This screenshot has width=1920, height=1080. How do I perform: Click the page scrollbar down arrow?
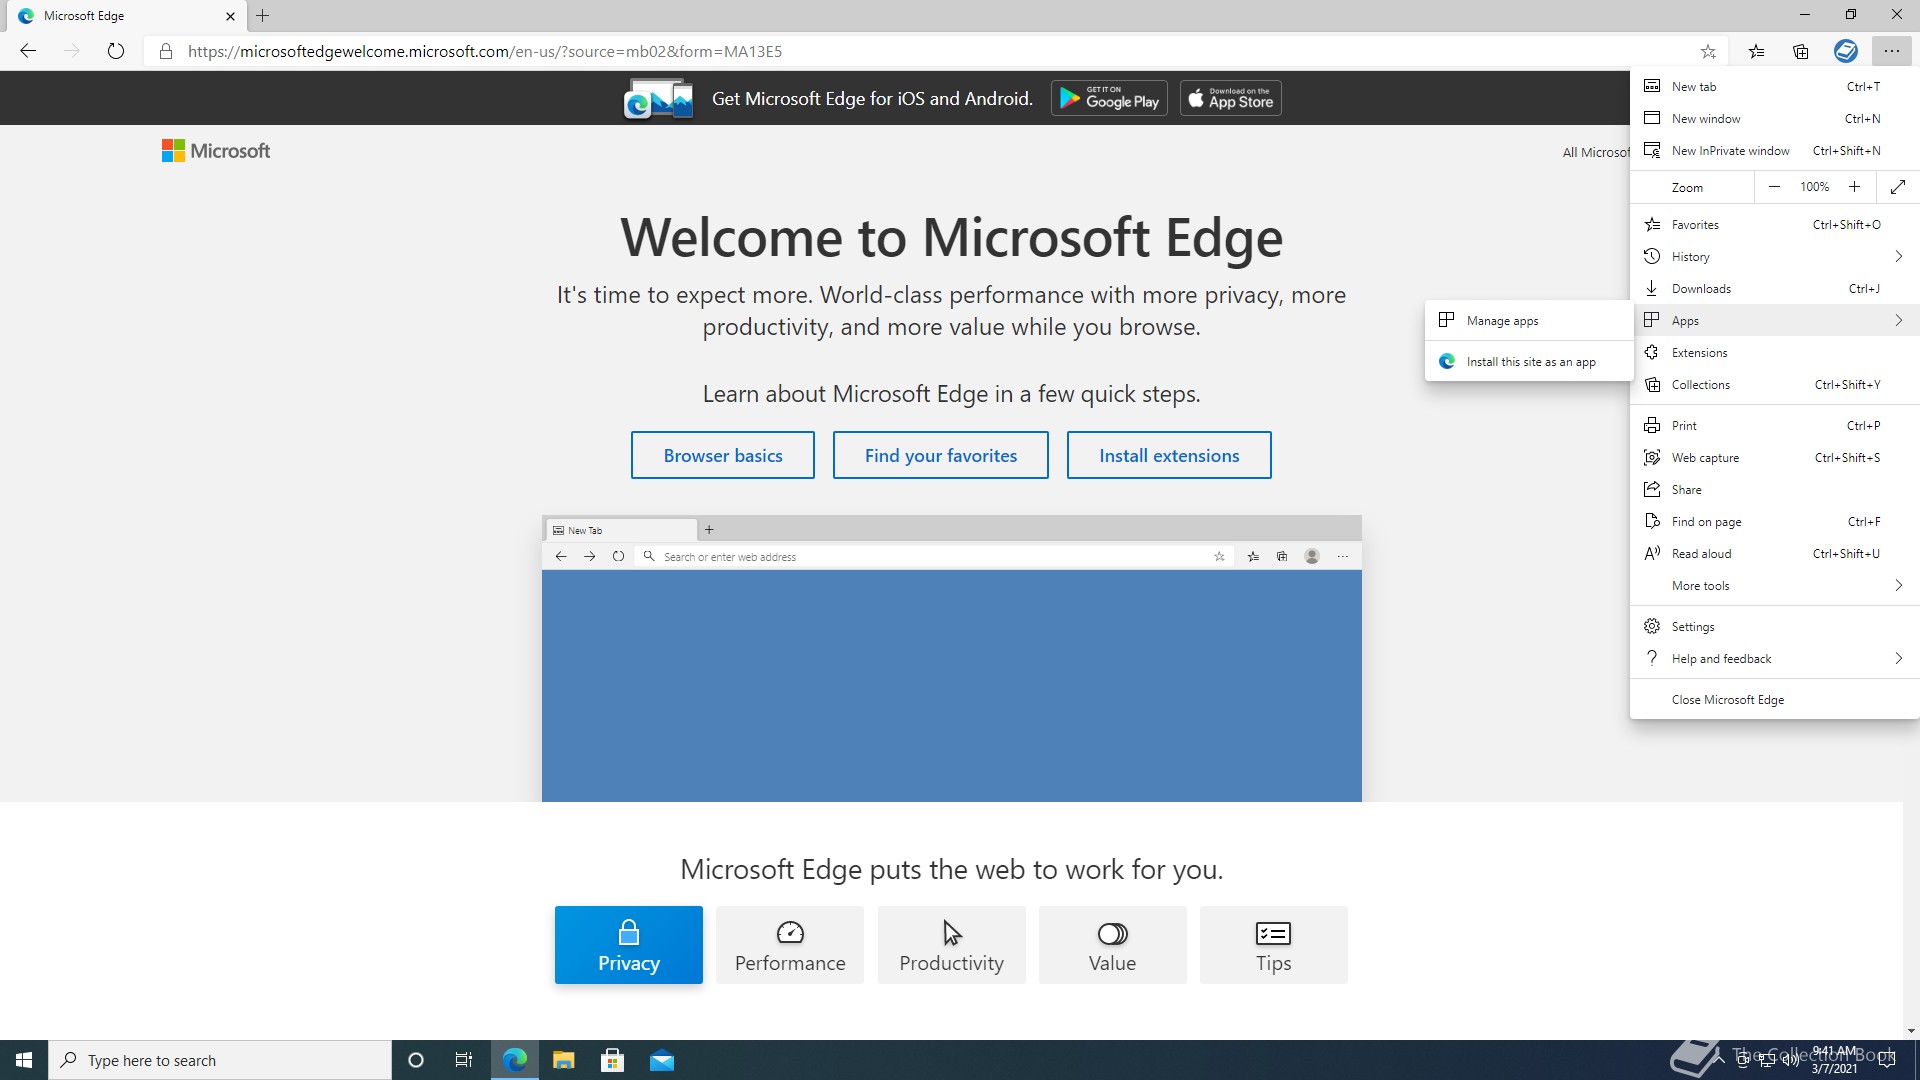coord(1911,1031)
